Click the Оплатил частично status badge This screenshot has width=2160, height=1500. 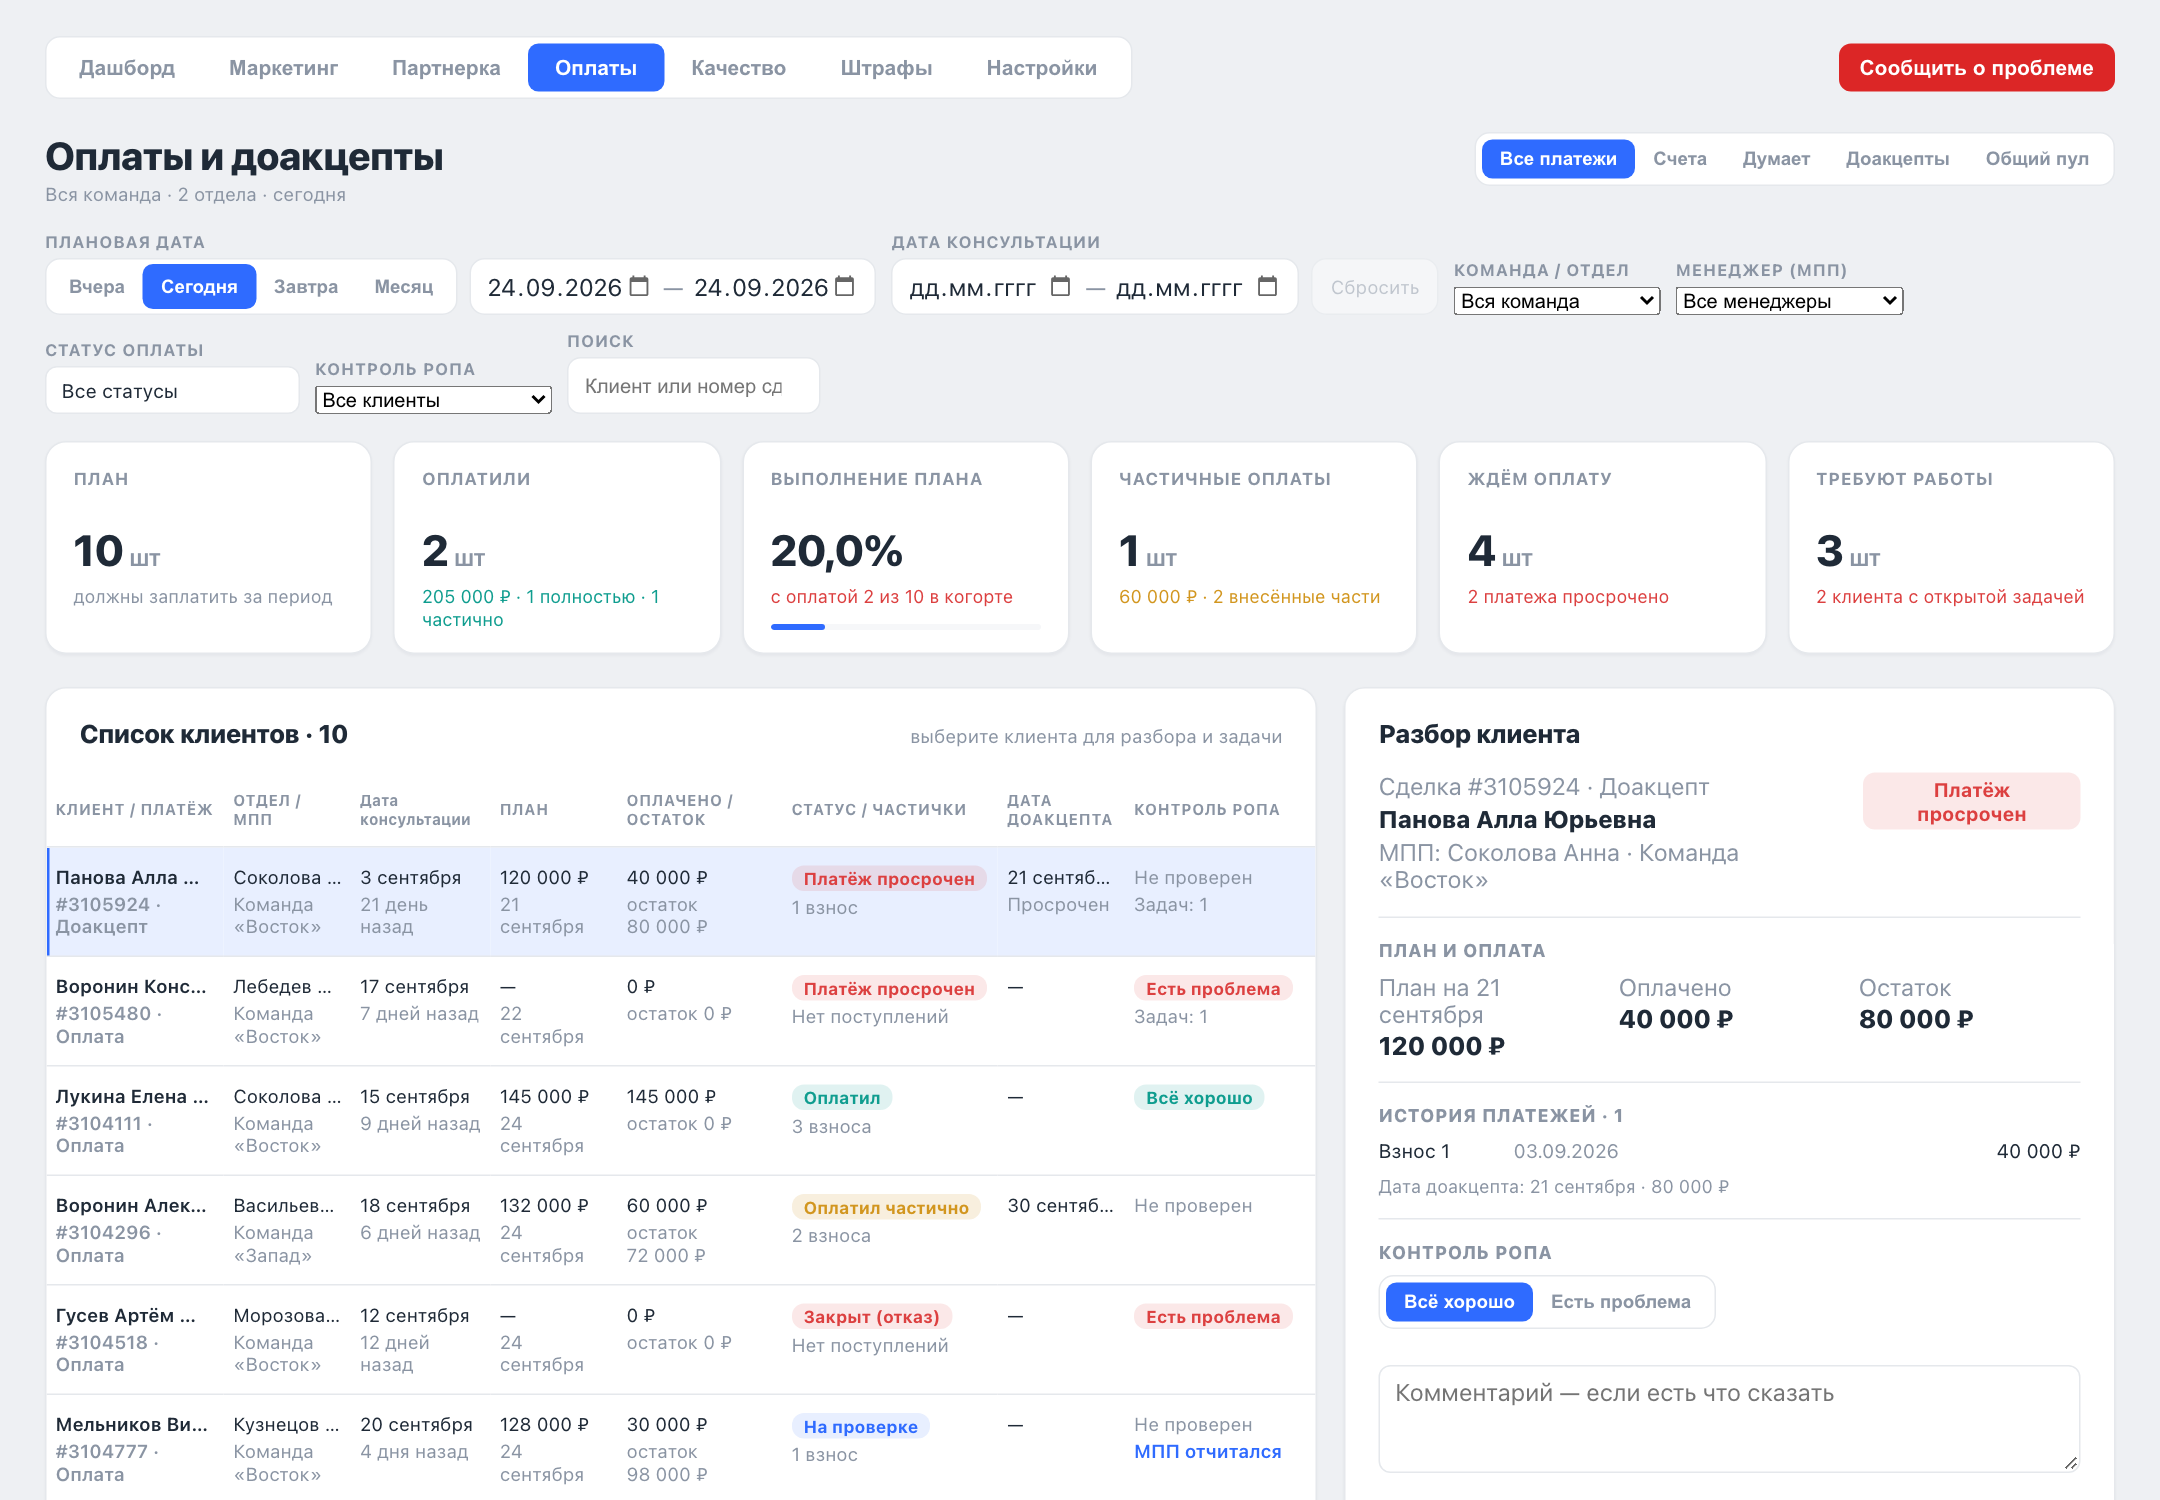pos(886,1207)
